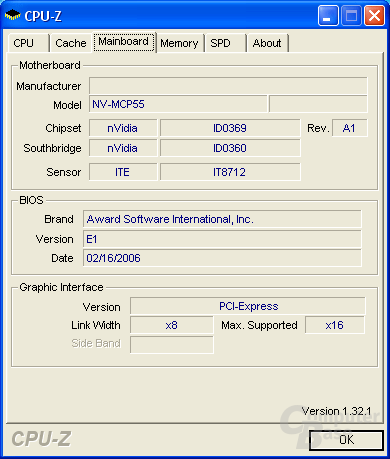Image resolution: width=390 pixels, height=459 pixels.
Task: Show the About tab
Action: point(267,43)
